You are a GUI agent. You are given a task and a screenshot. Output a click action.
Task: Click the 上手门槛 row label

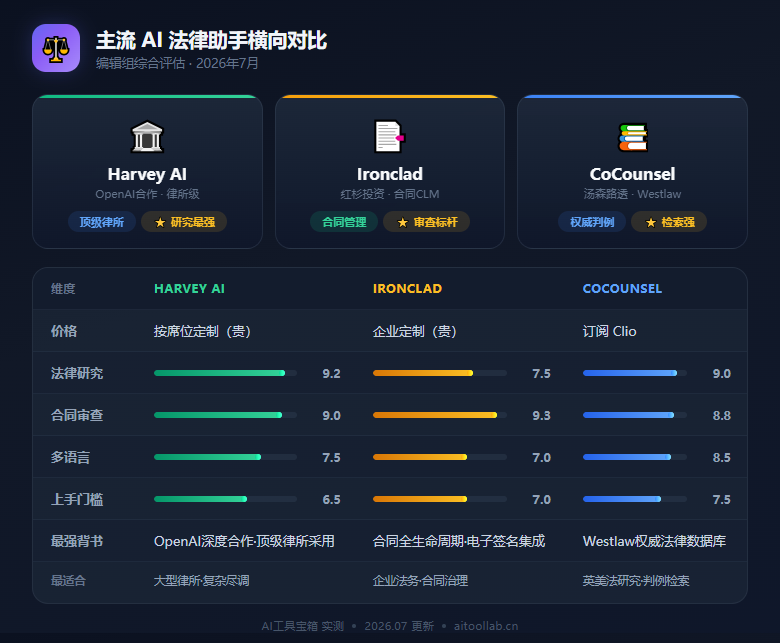click(77, 499)
